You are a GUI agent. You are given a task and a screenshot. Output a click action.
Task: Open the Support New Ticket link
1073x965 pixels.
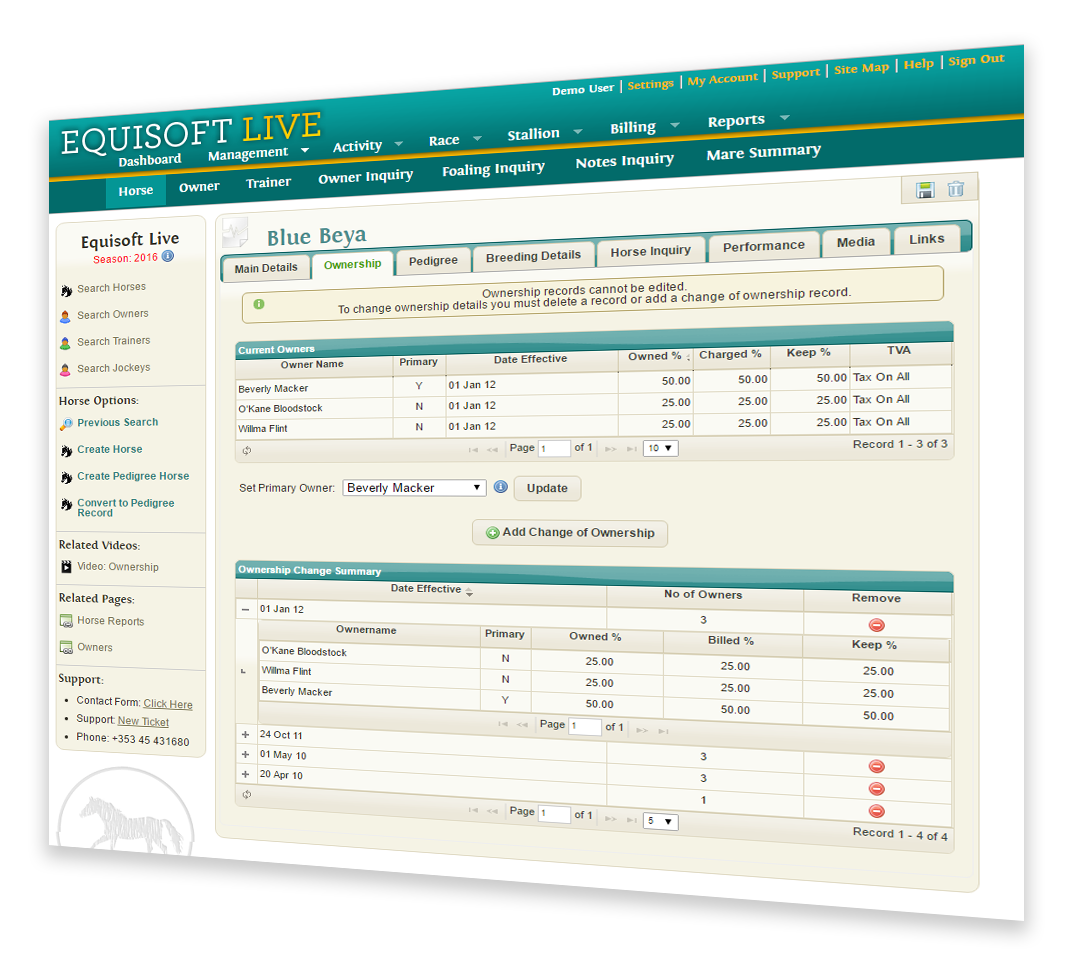point(143,721)
